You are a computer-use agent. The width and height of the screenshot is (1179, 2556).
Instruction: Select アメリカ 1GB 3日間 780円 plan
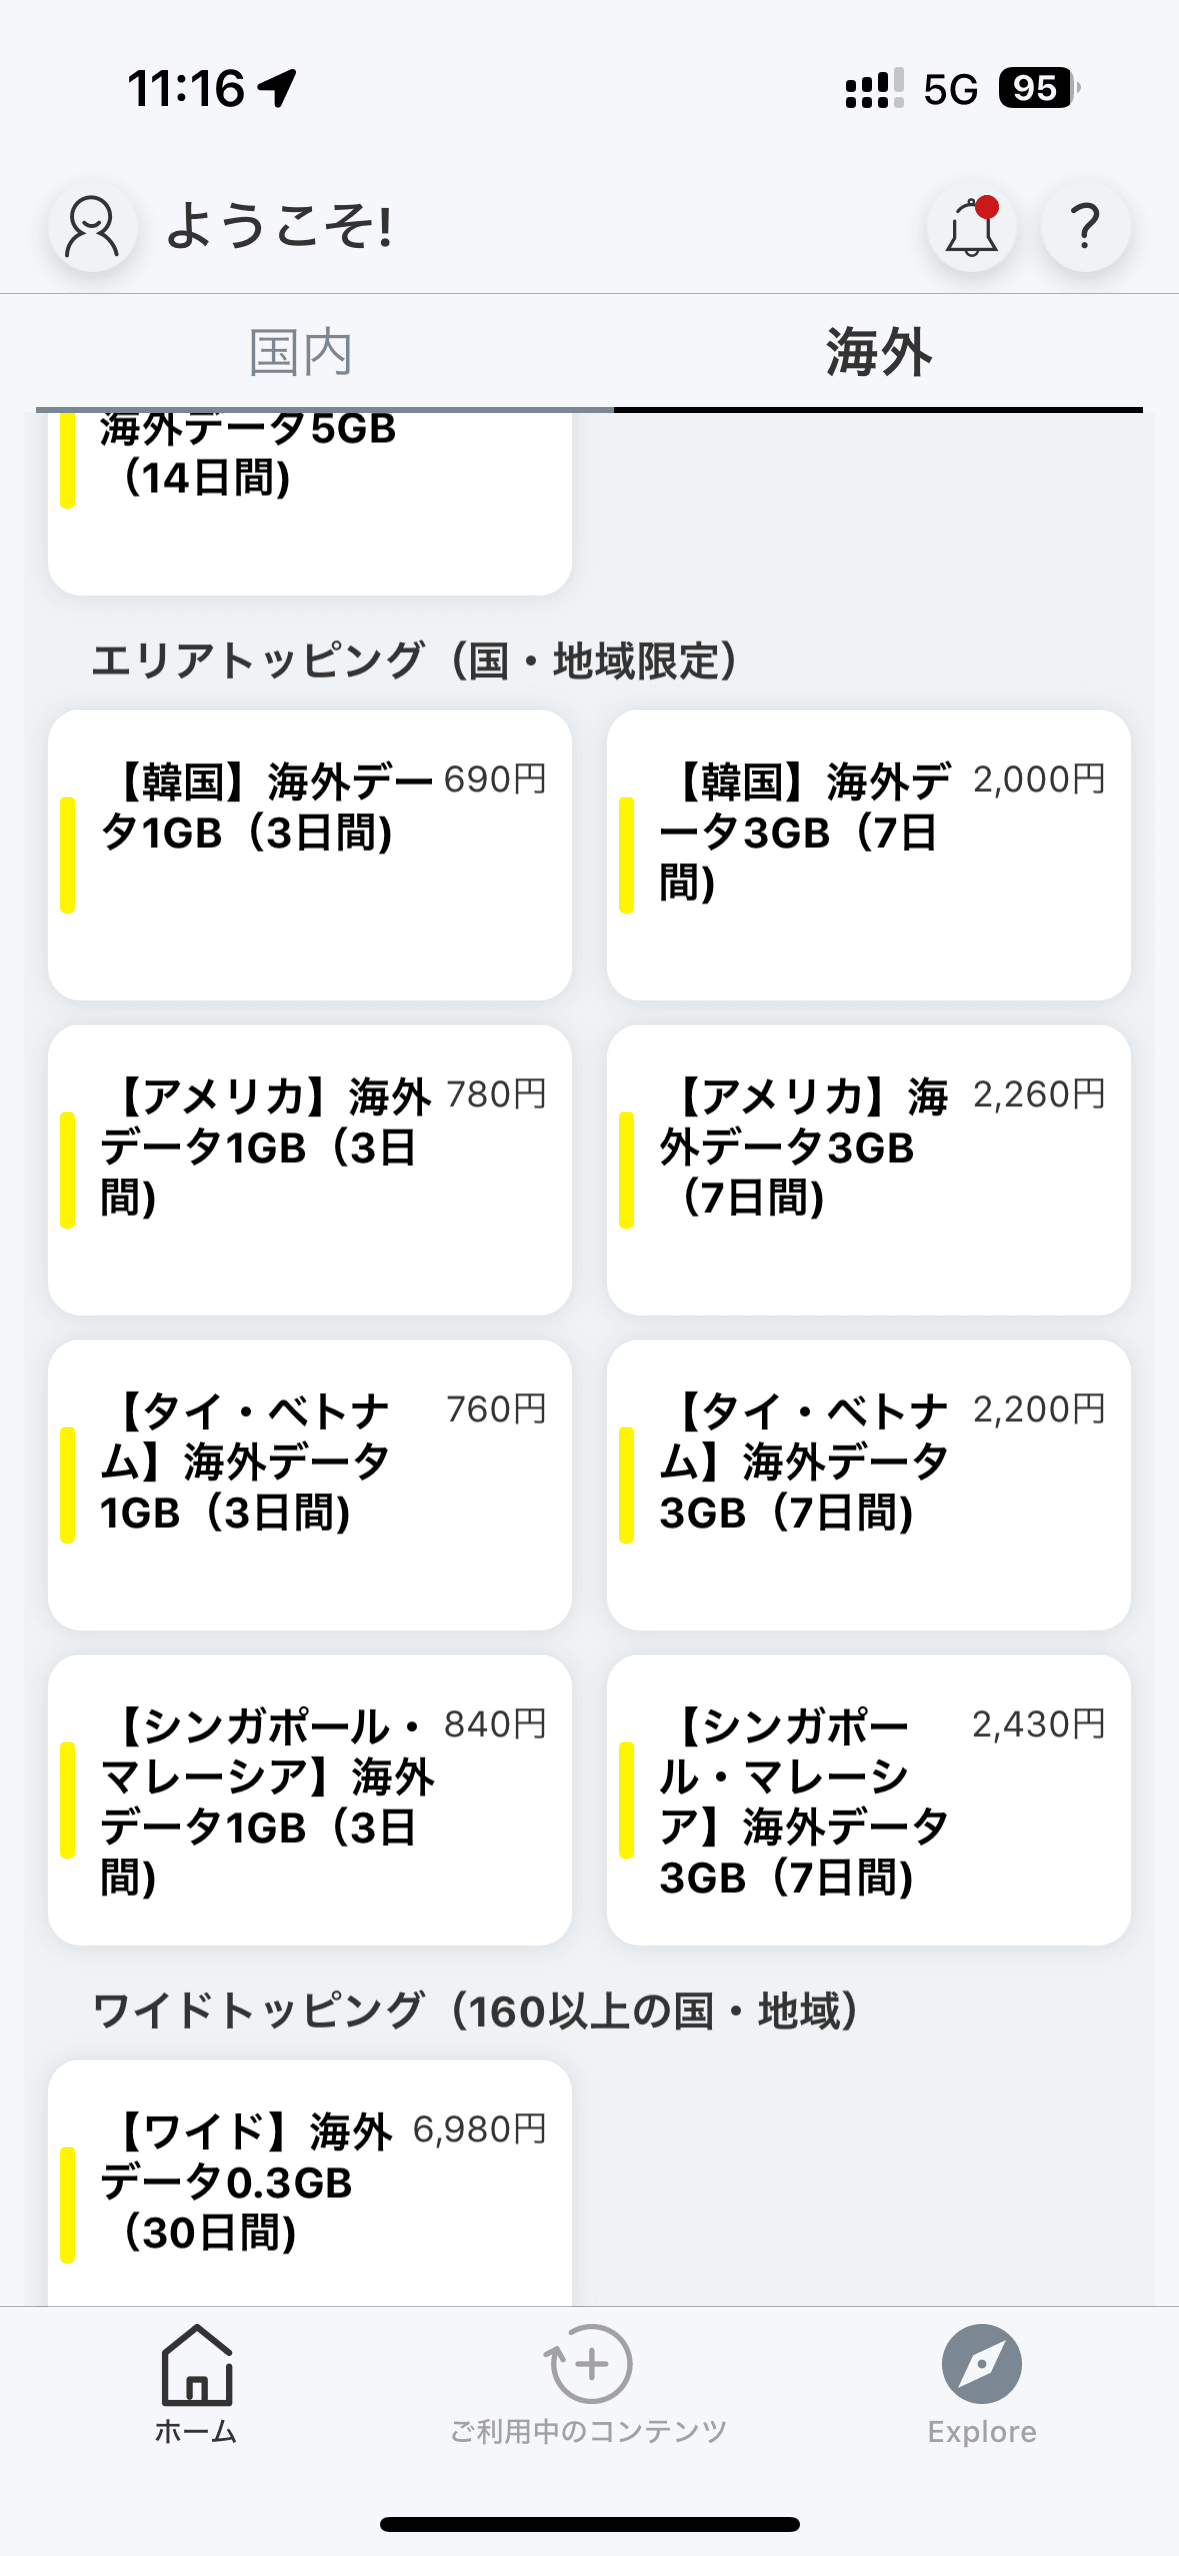[x=310, y=1170]
